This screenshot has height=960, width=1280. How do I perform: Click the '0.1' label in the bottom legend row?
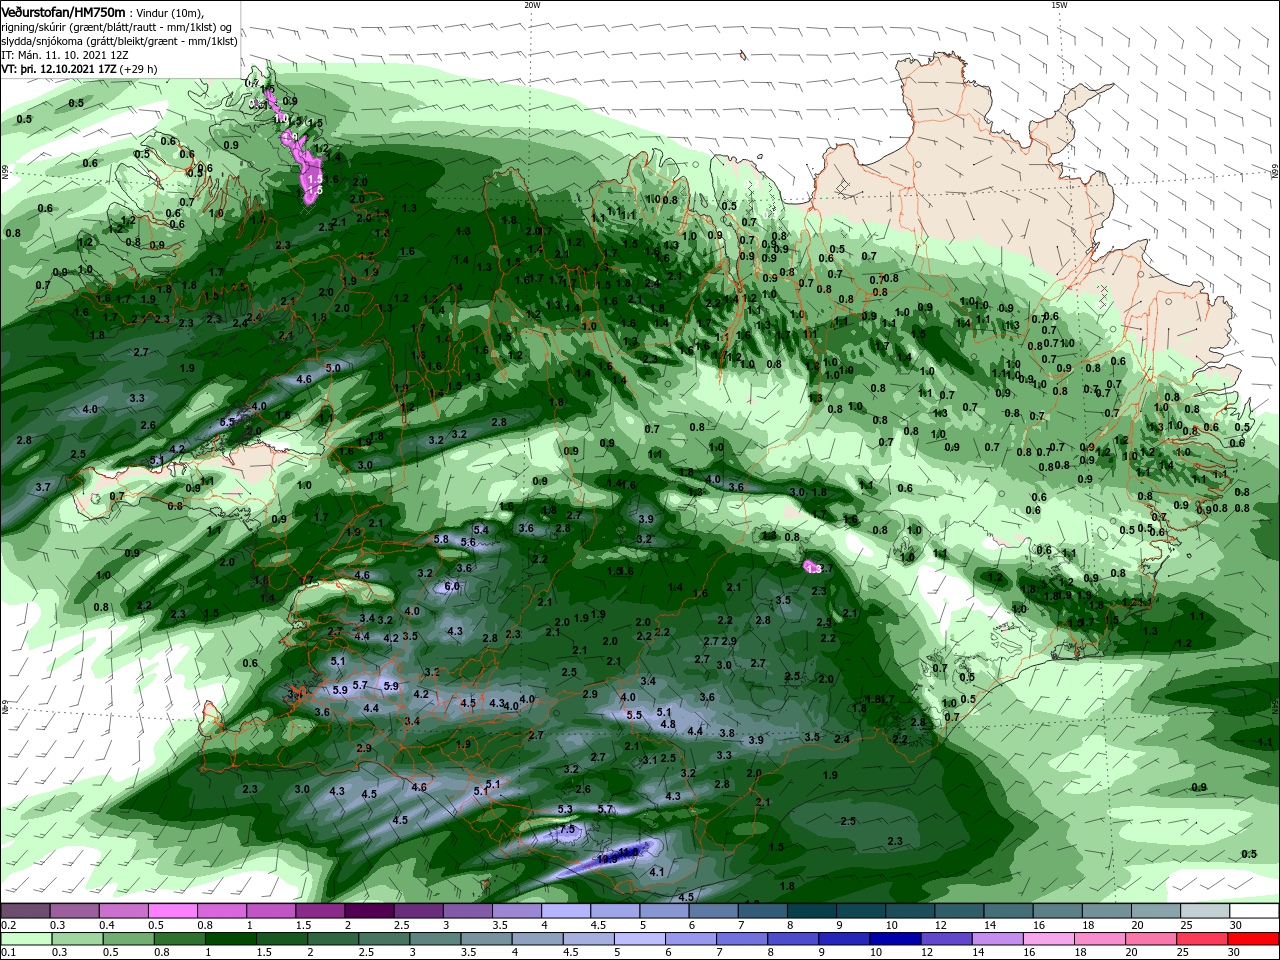(x=8, y=953)
